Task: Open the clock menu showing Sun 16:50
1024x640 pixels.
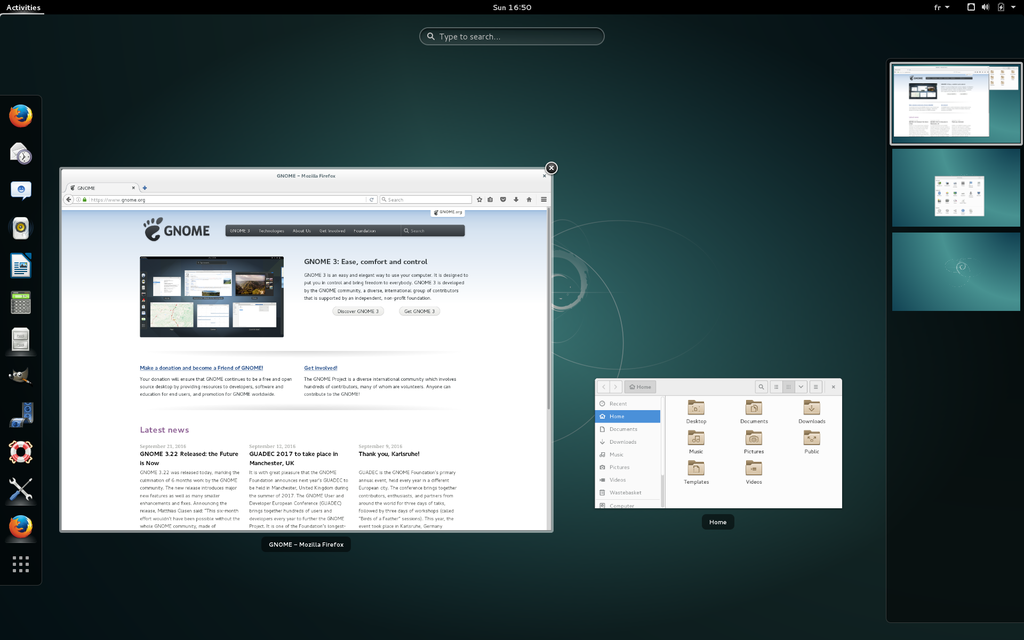Action: [x=512, y=7]
